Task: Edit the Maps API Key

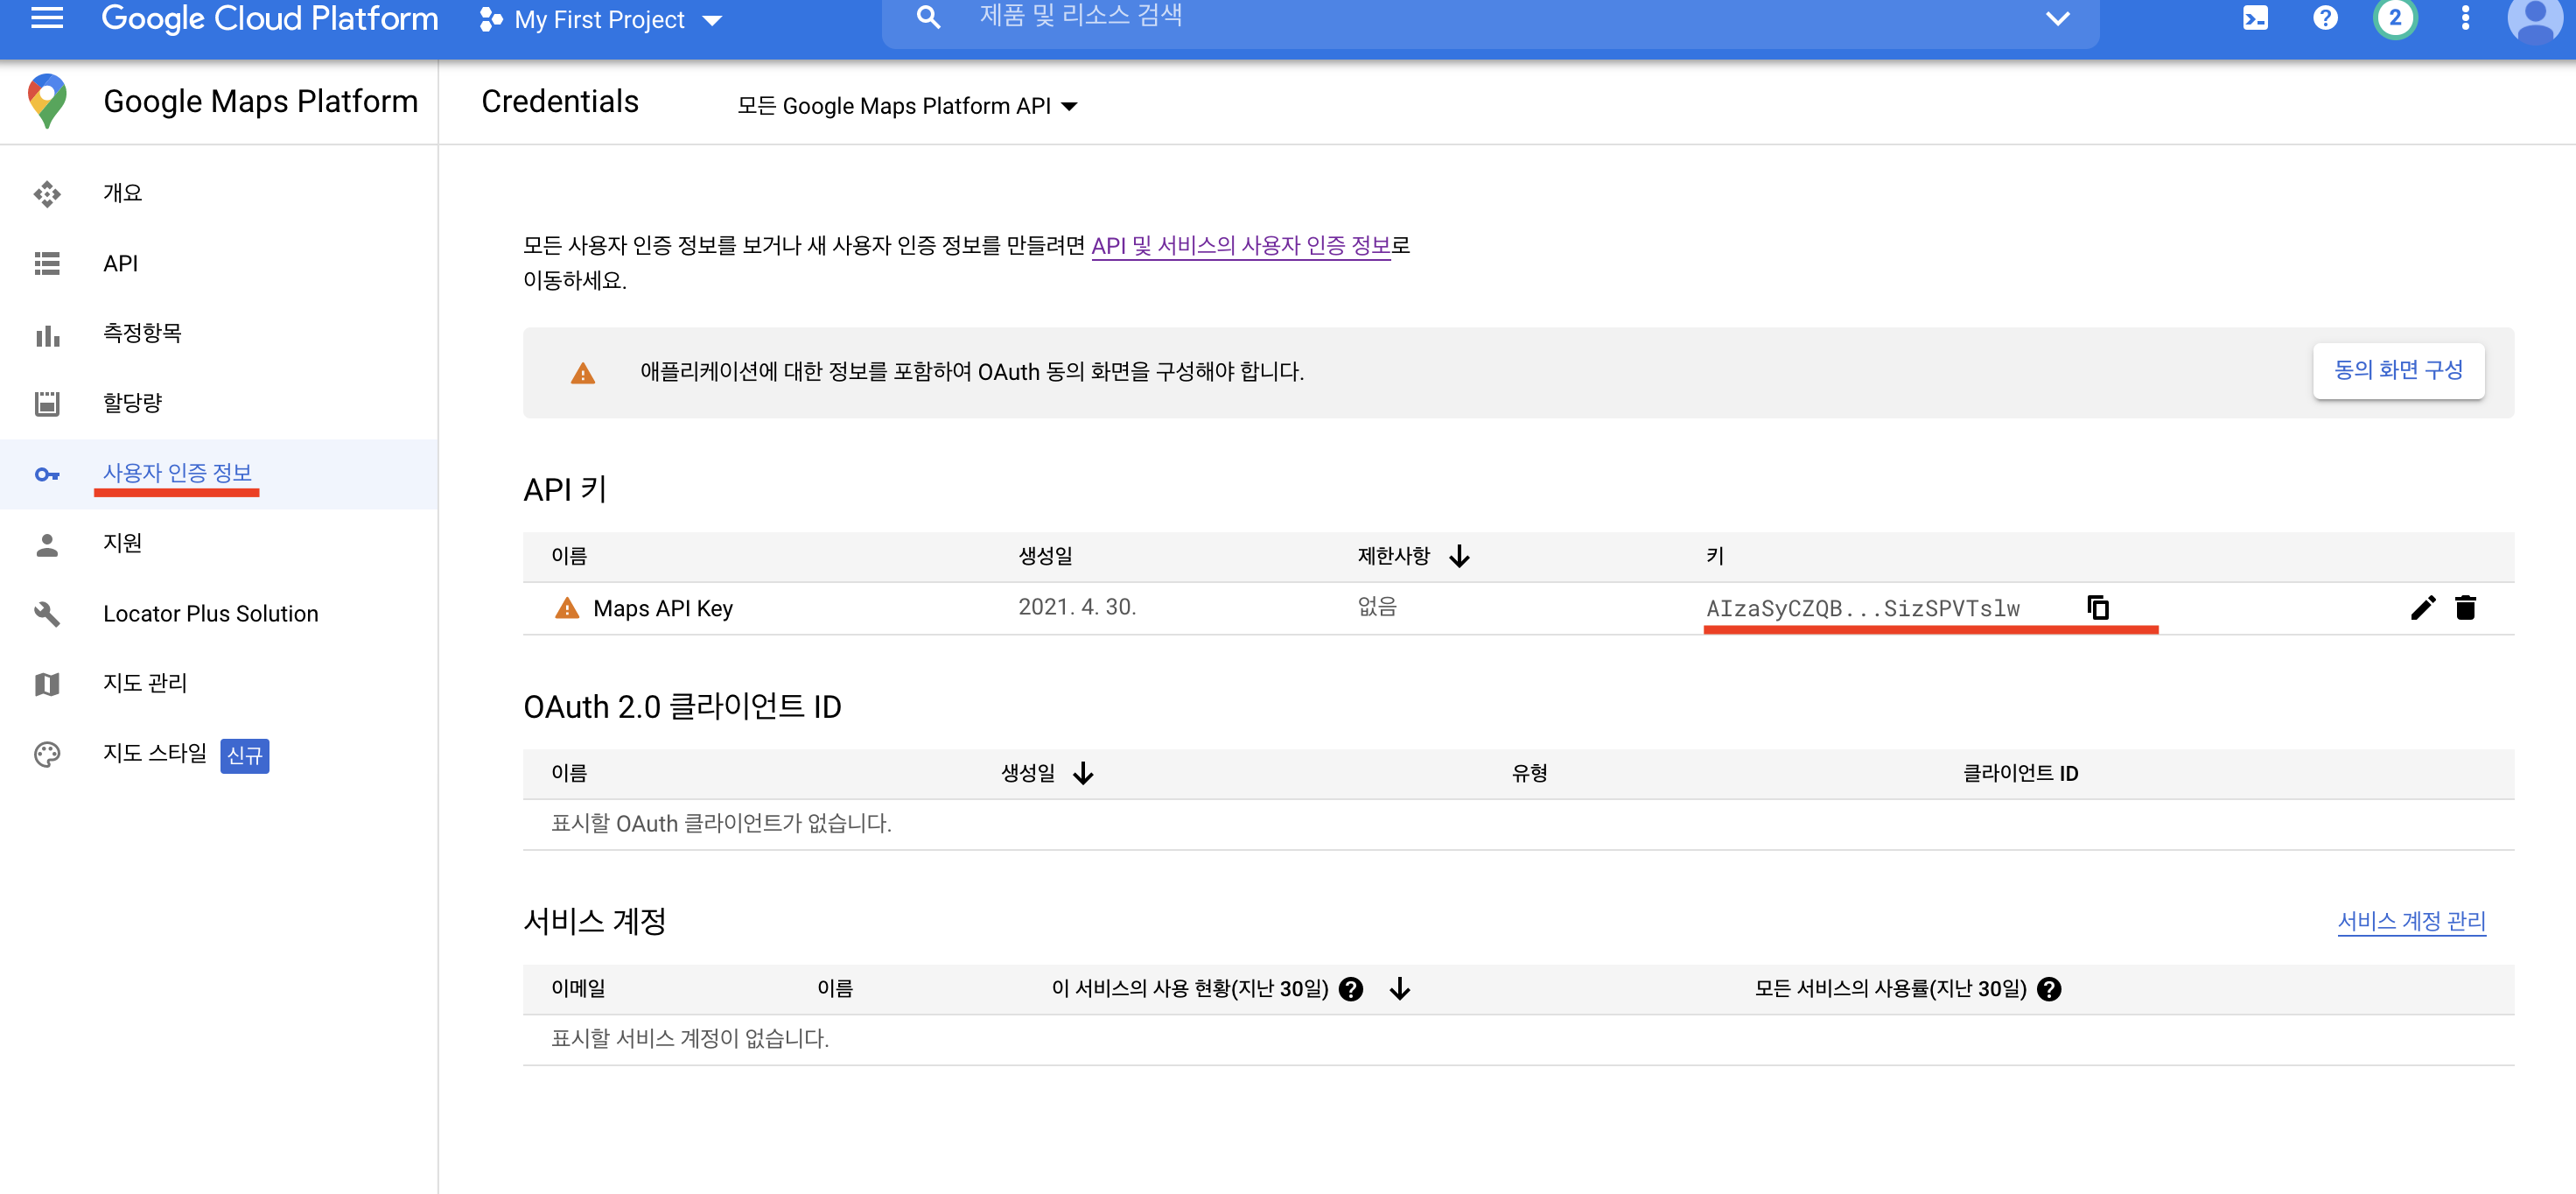Action: pyautogui.click(x=2422, y=607)
